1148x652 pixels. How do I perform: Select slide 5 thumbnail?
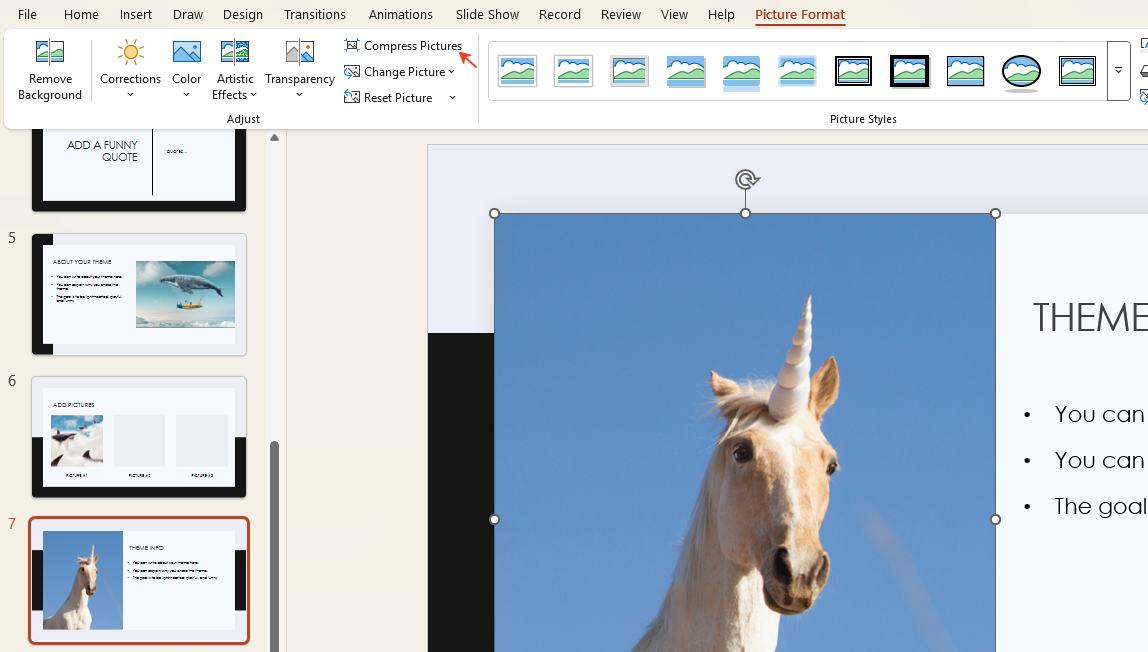pyautogui.click(x=139, y=294)
